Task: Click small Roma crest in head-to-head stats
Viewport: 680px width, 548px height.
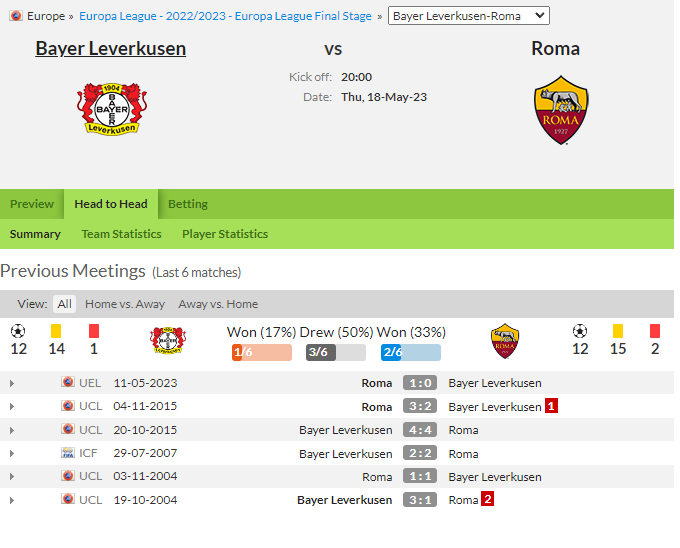Action: click(x=505, y=341)
